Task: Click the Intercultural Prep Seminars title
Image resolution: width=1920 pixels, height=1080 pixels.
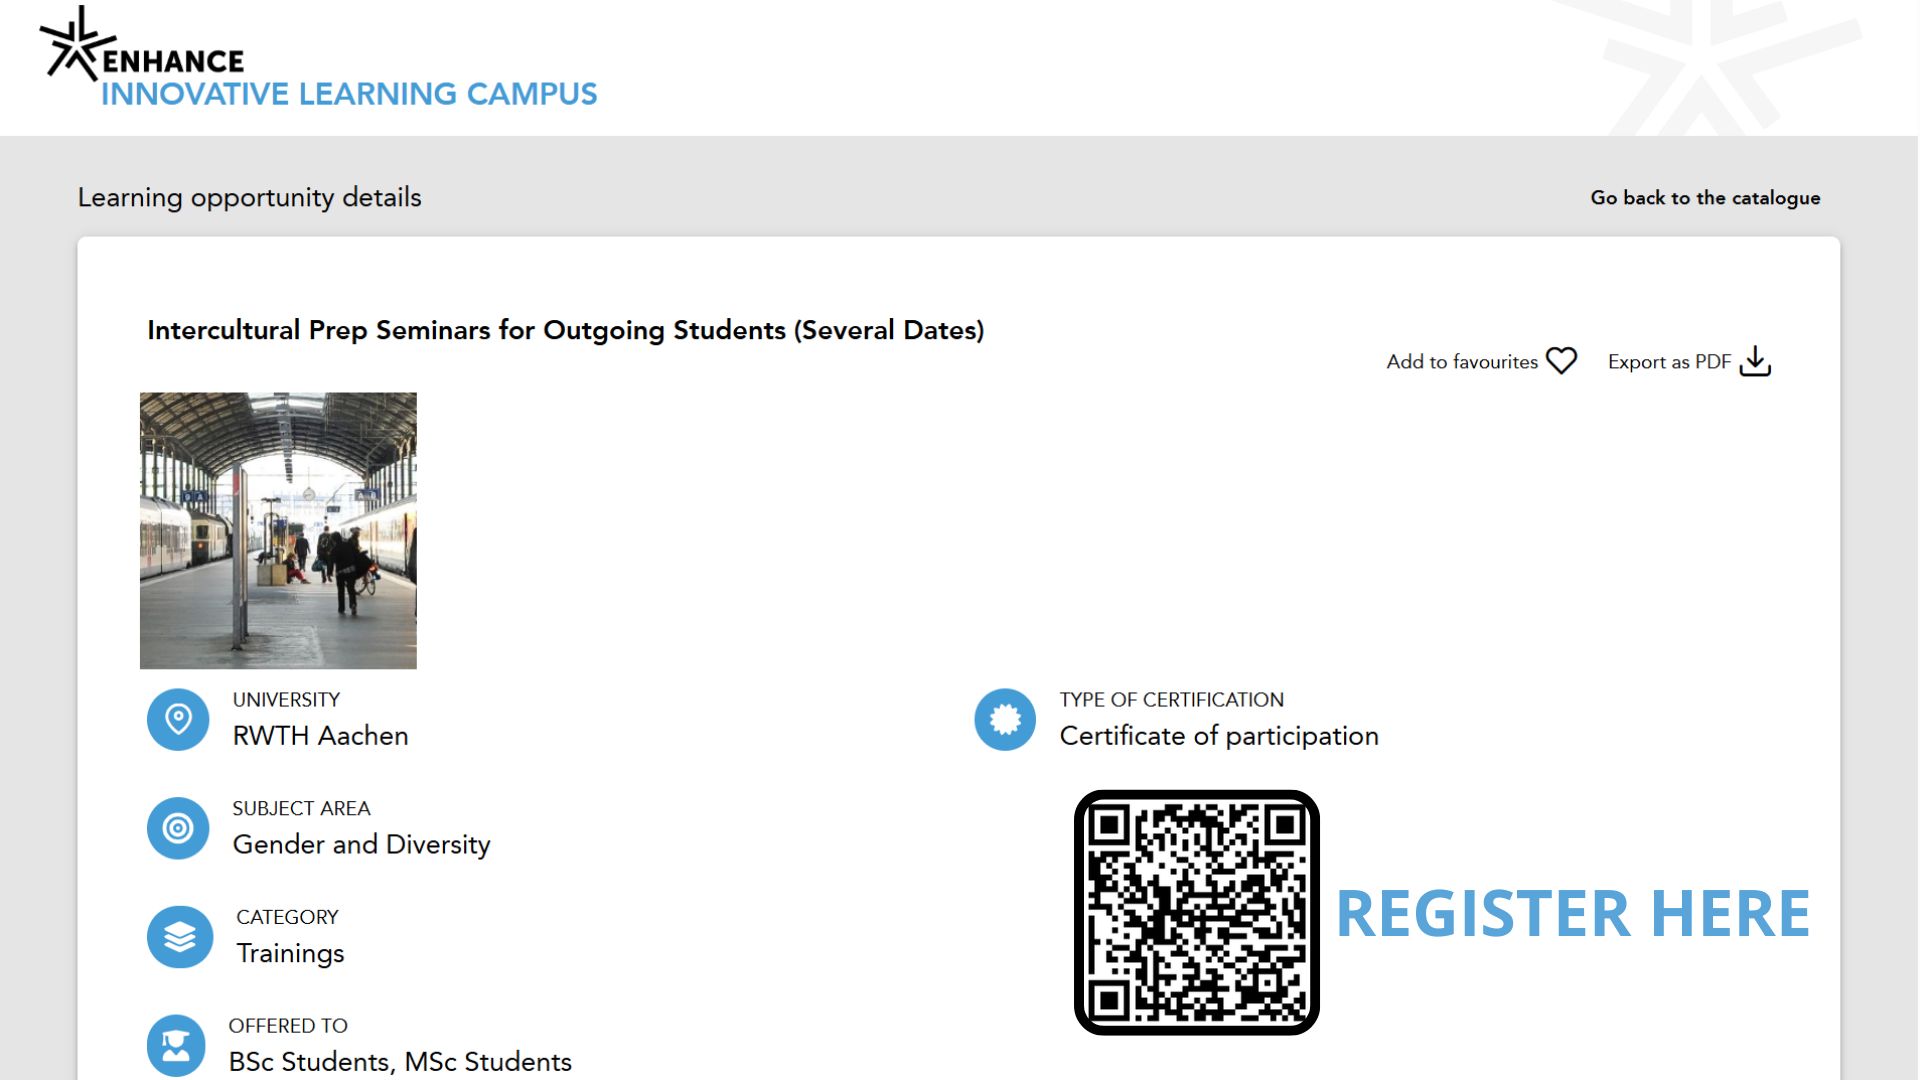Action: point(565,330)
